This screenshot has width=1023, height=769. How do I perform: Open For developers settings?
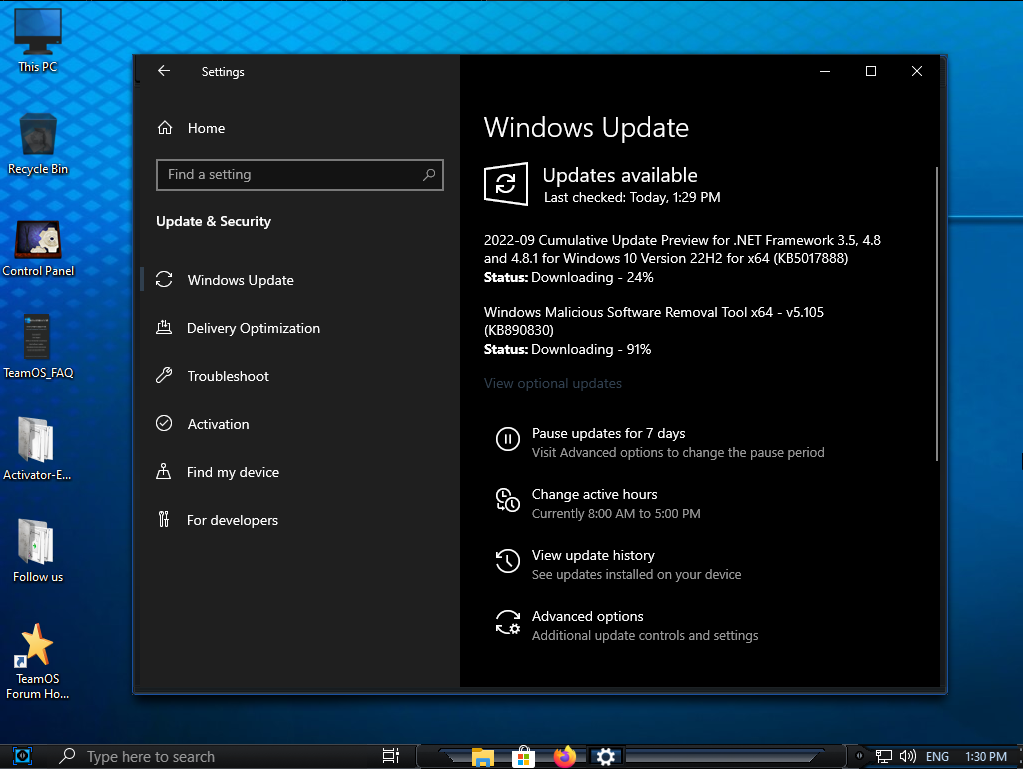[232, 520]
